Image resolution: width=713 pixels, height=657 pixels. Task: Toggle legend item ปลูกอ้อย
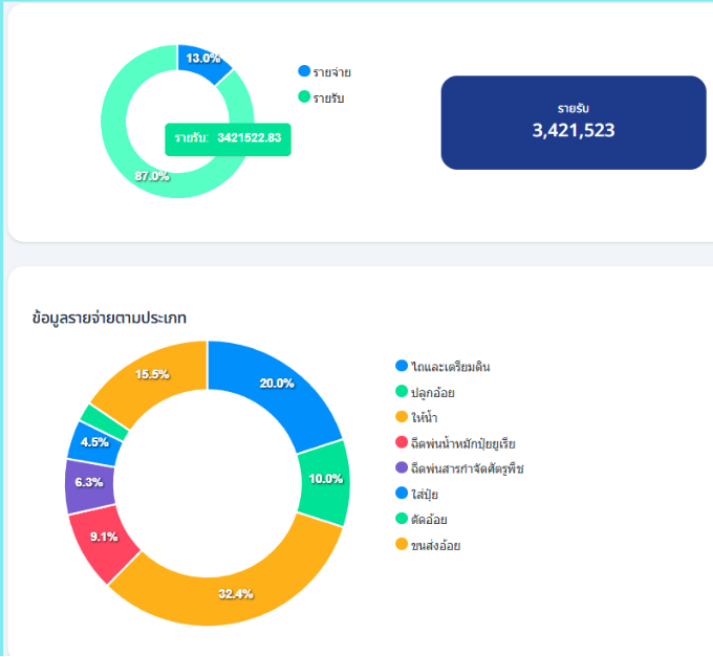coord(425,391)
